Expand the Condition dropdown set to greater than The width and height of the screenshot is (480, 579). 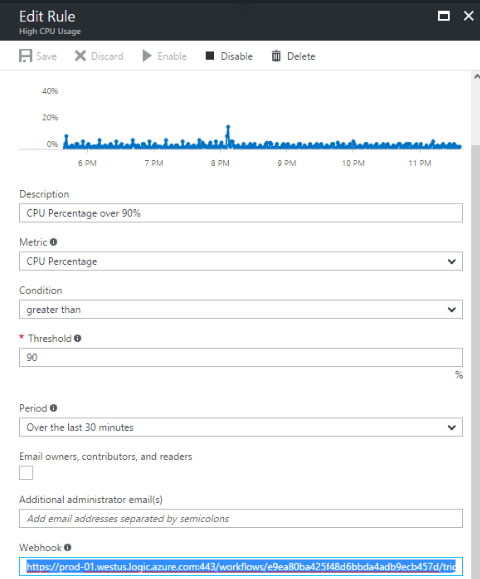coord(241,309)
